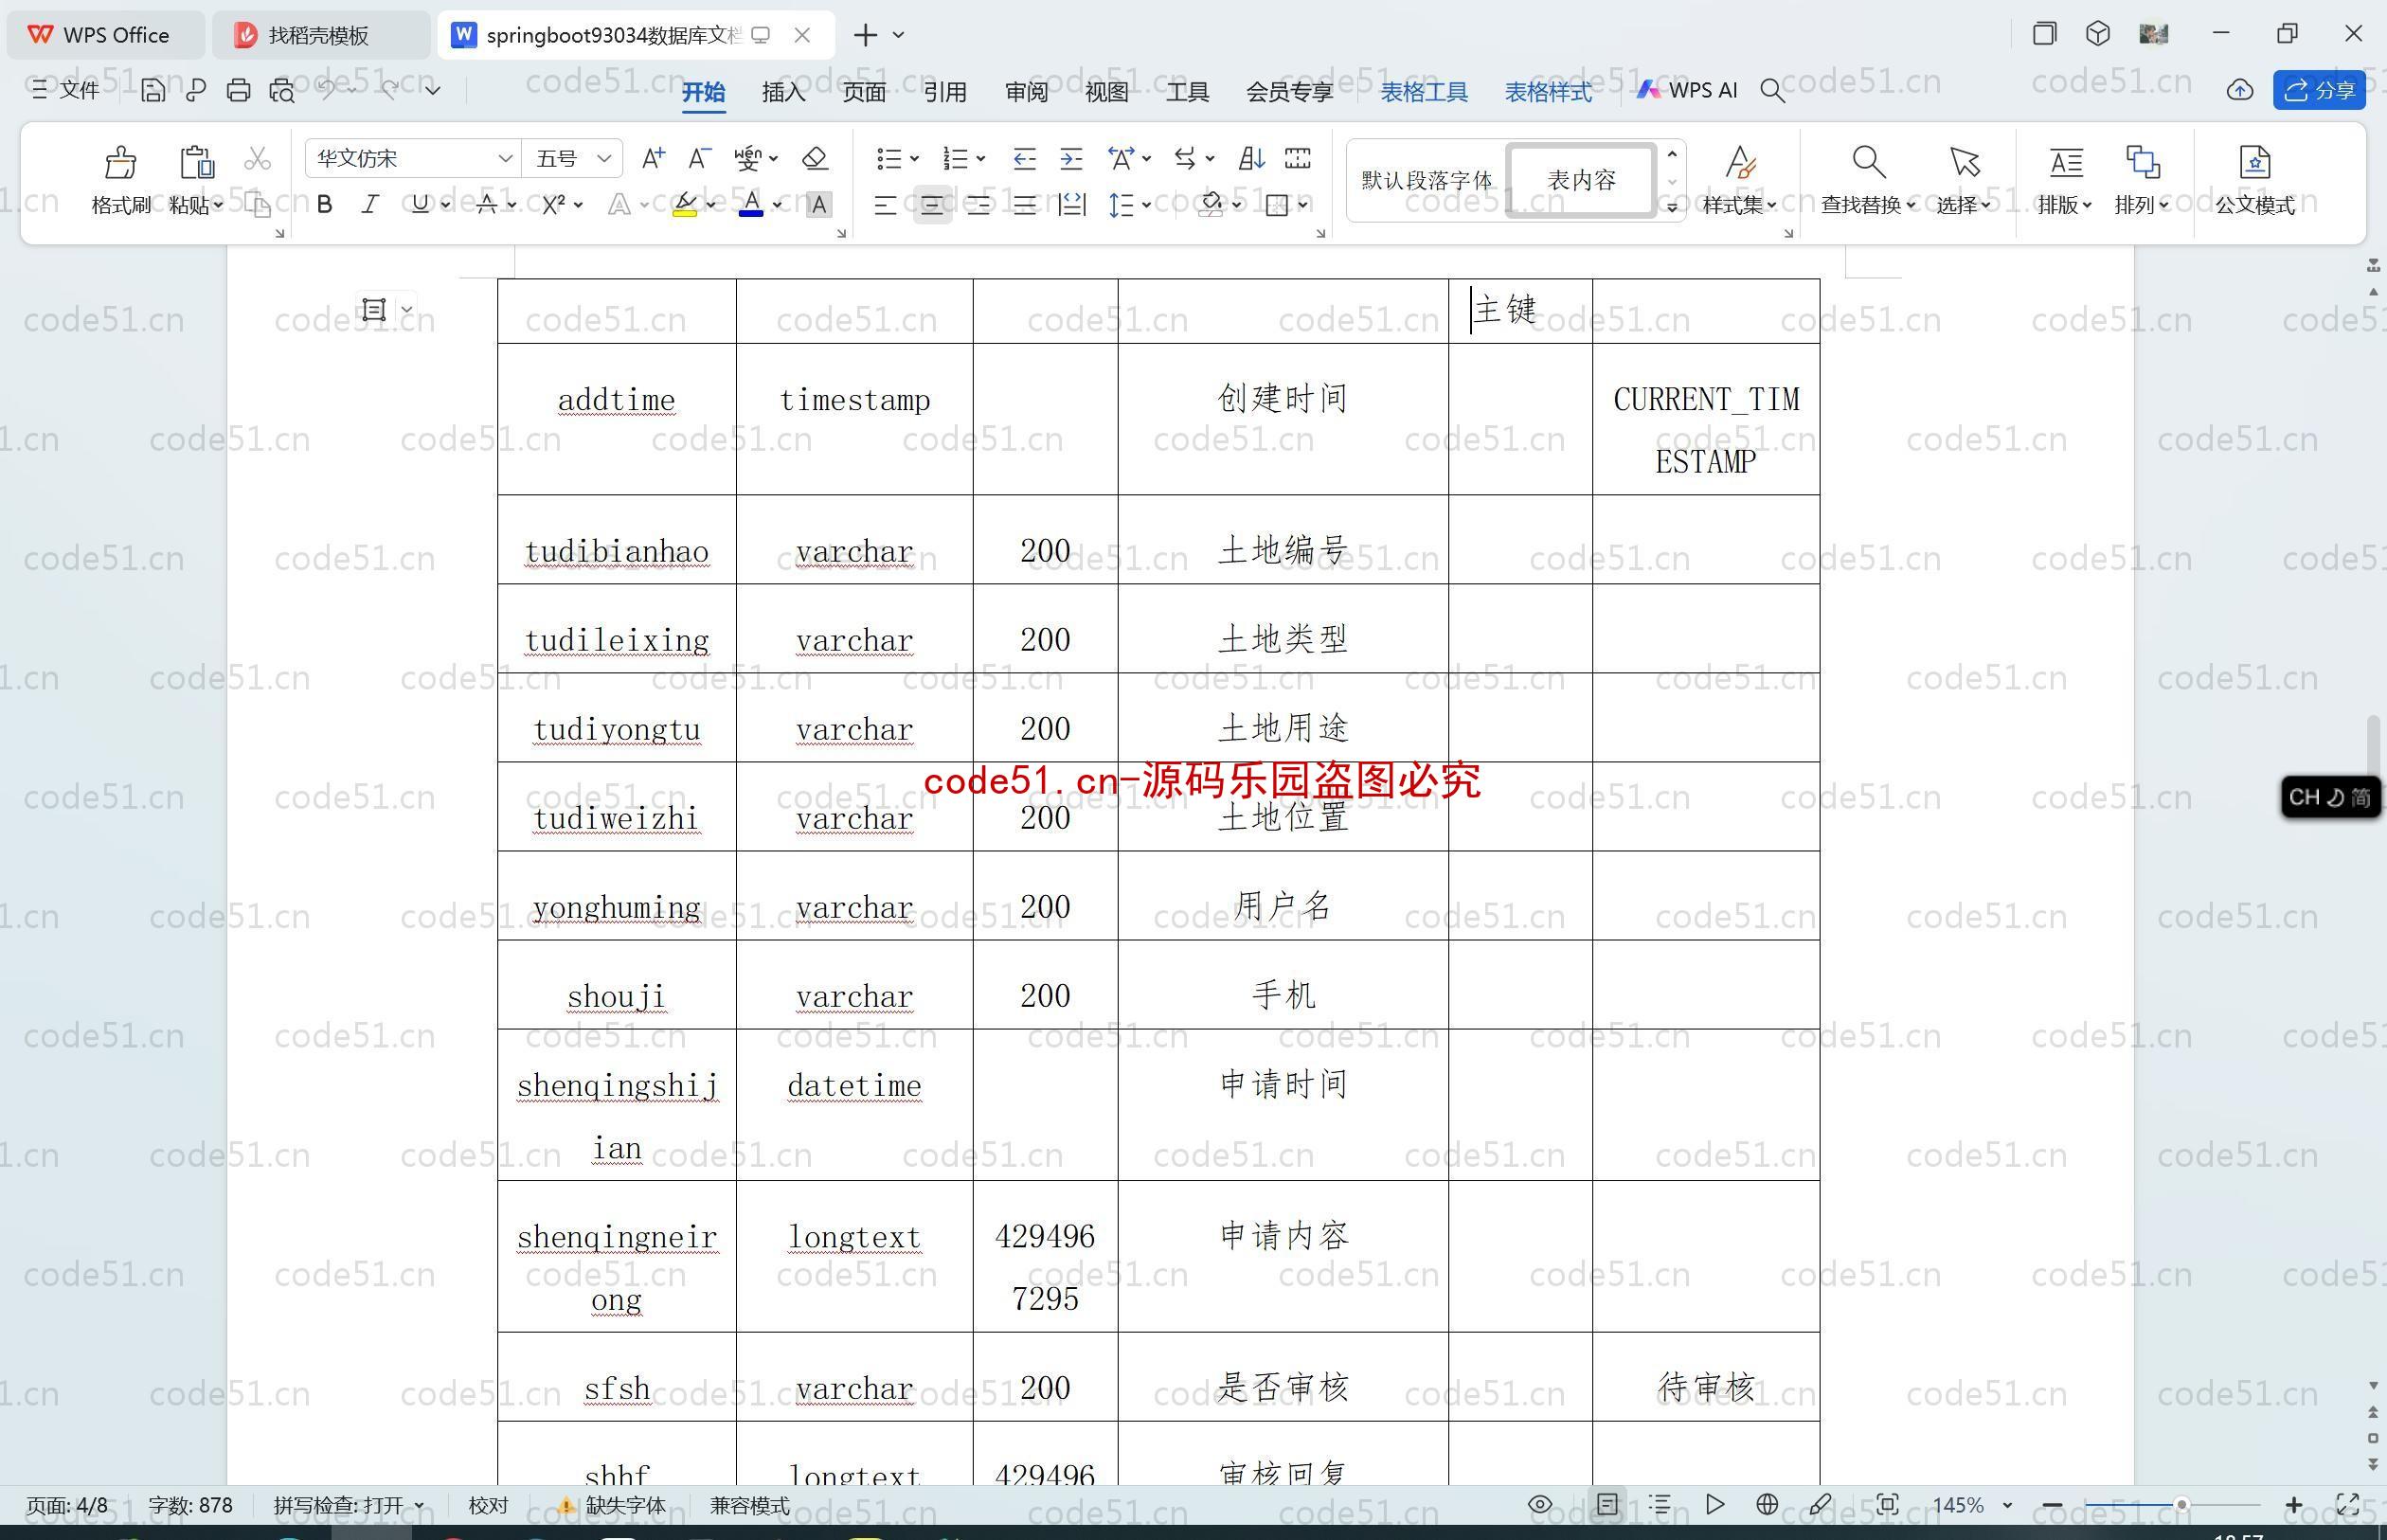Click the Save document icon

tap(153, 90)
